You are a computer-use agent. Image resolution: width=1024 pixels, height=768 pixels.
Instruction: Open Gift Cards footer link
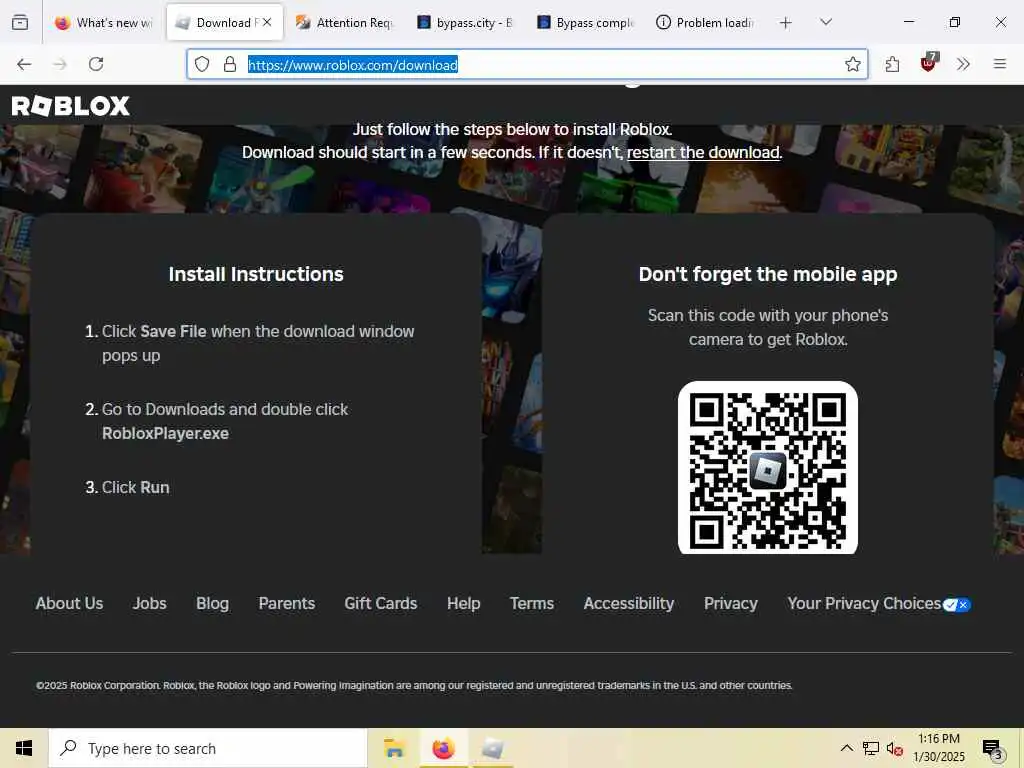(381, 603)
